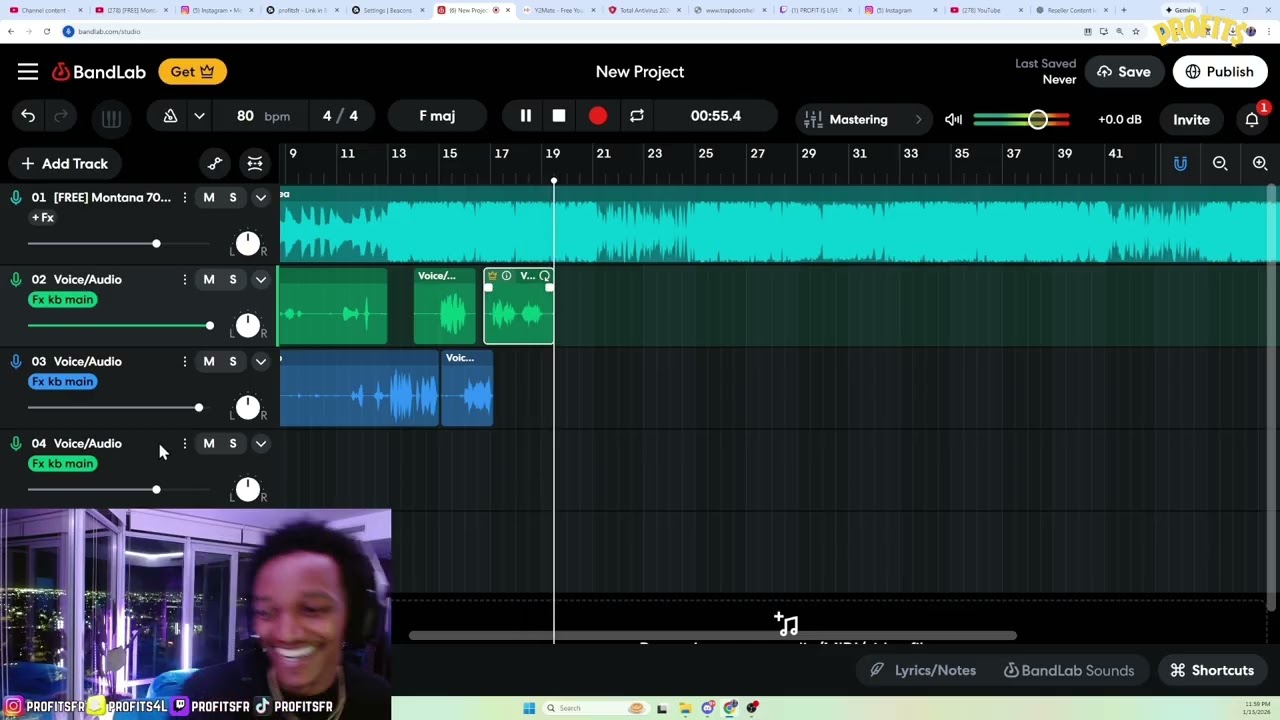Solo track 01 Montana

233,198
